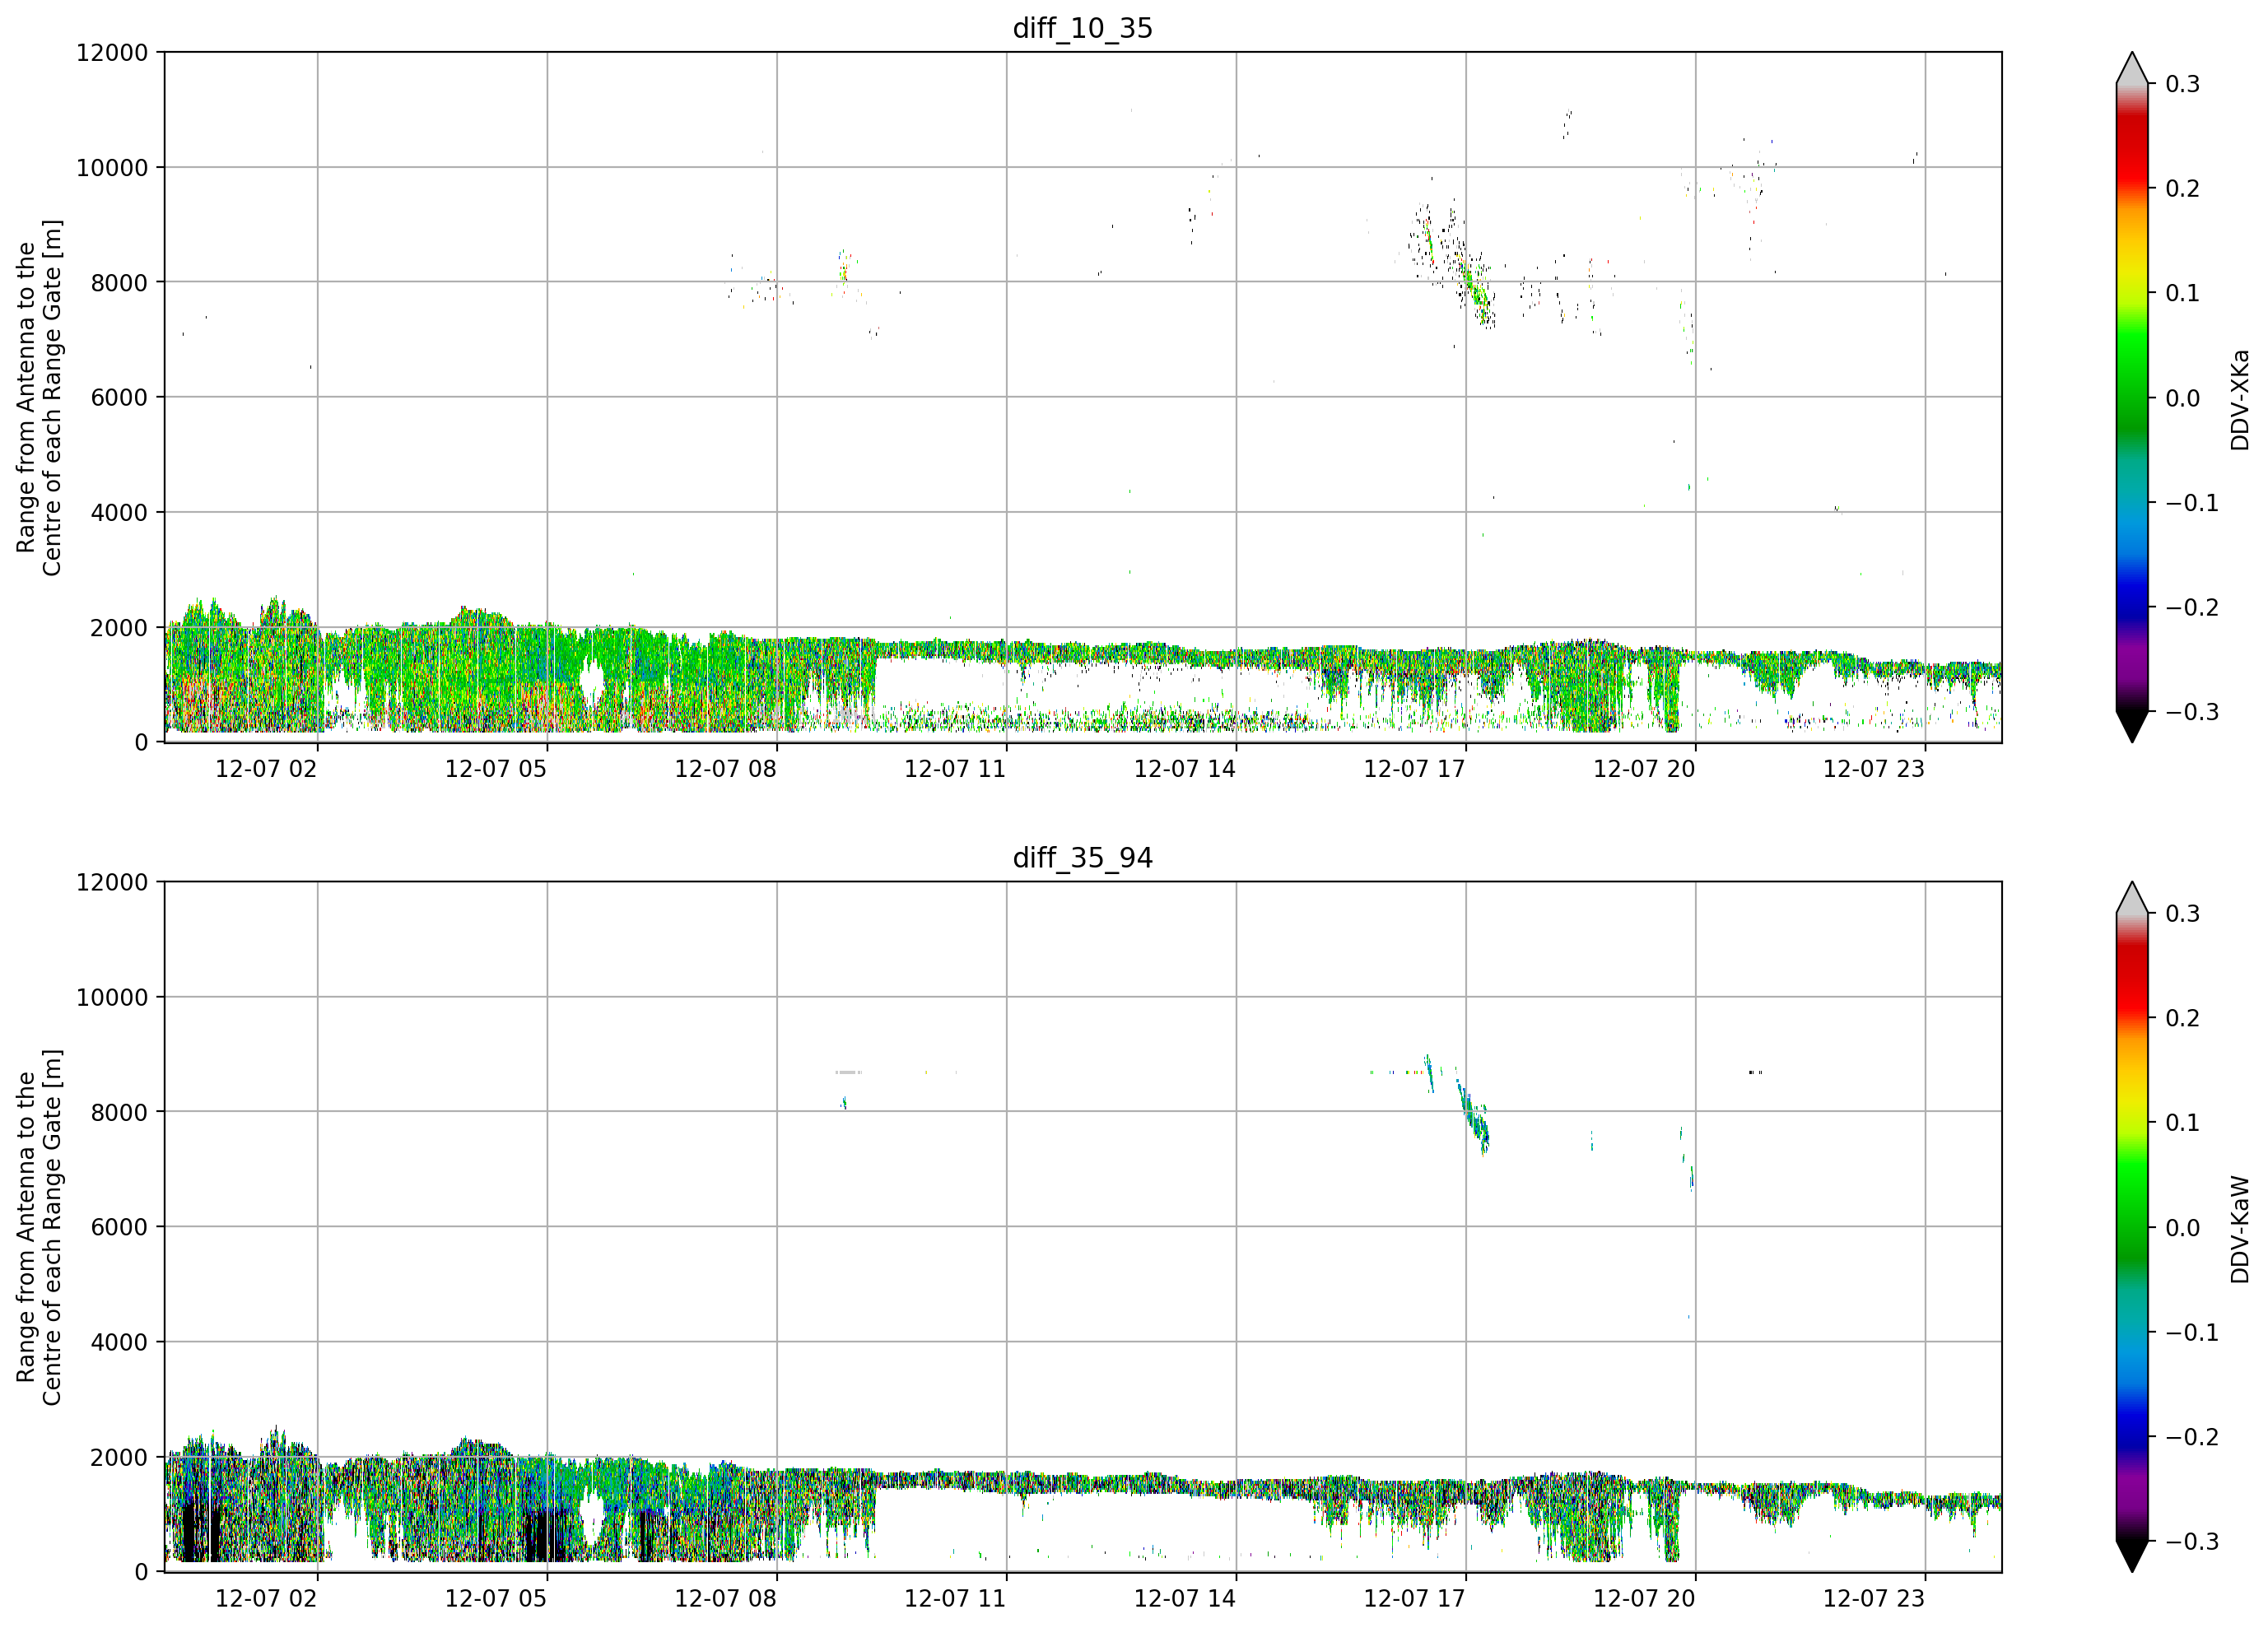
Task: Click the gray upper extend arrow of the DDV-XKa colorbar
Action: pos(2132,69)
